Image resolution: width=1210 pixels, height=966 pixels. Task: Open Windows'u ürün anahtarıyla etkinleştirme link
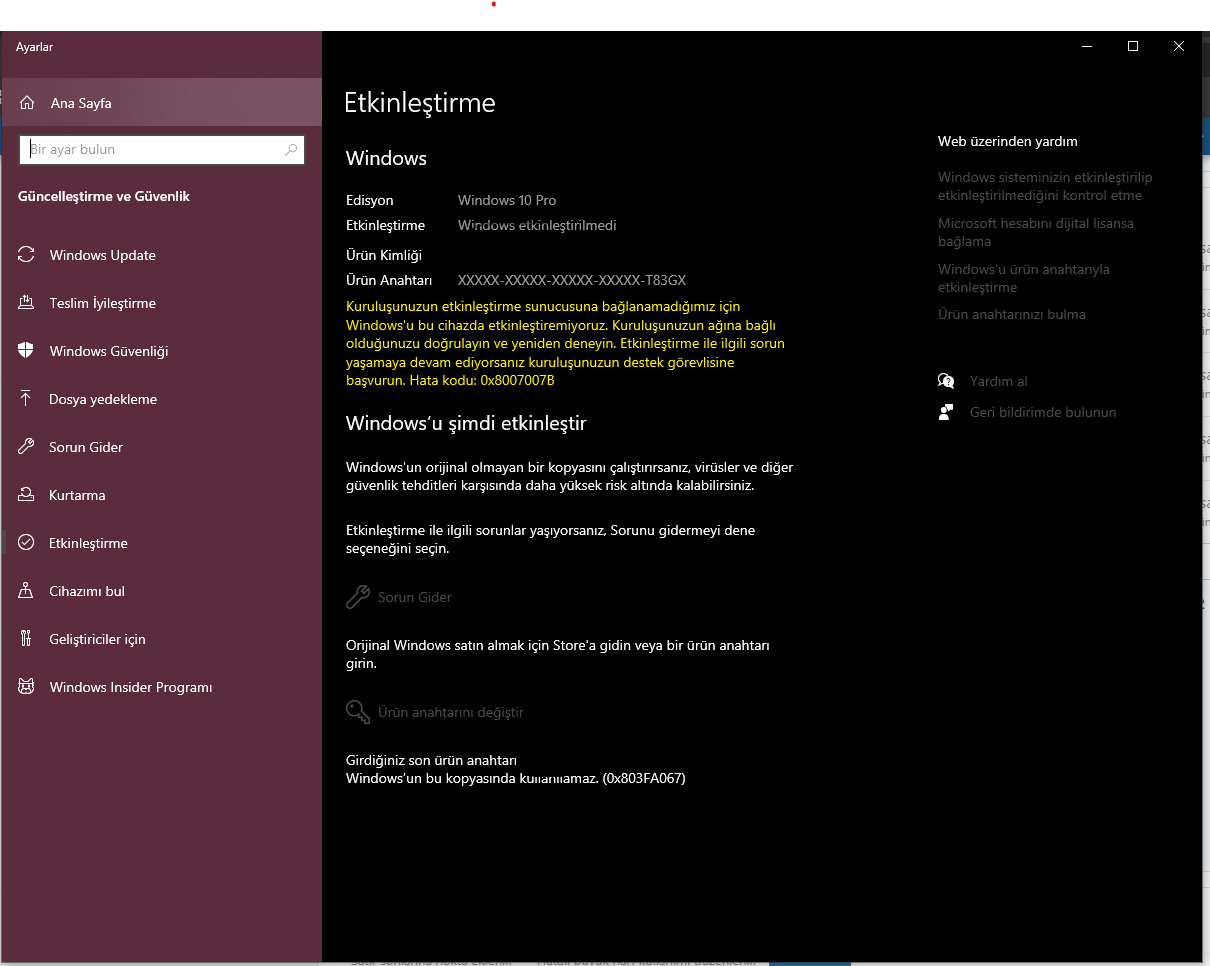[x=1024, y=278]
